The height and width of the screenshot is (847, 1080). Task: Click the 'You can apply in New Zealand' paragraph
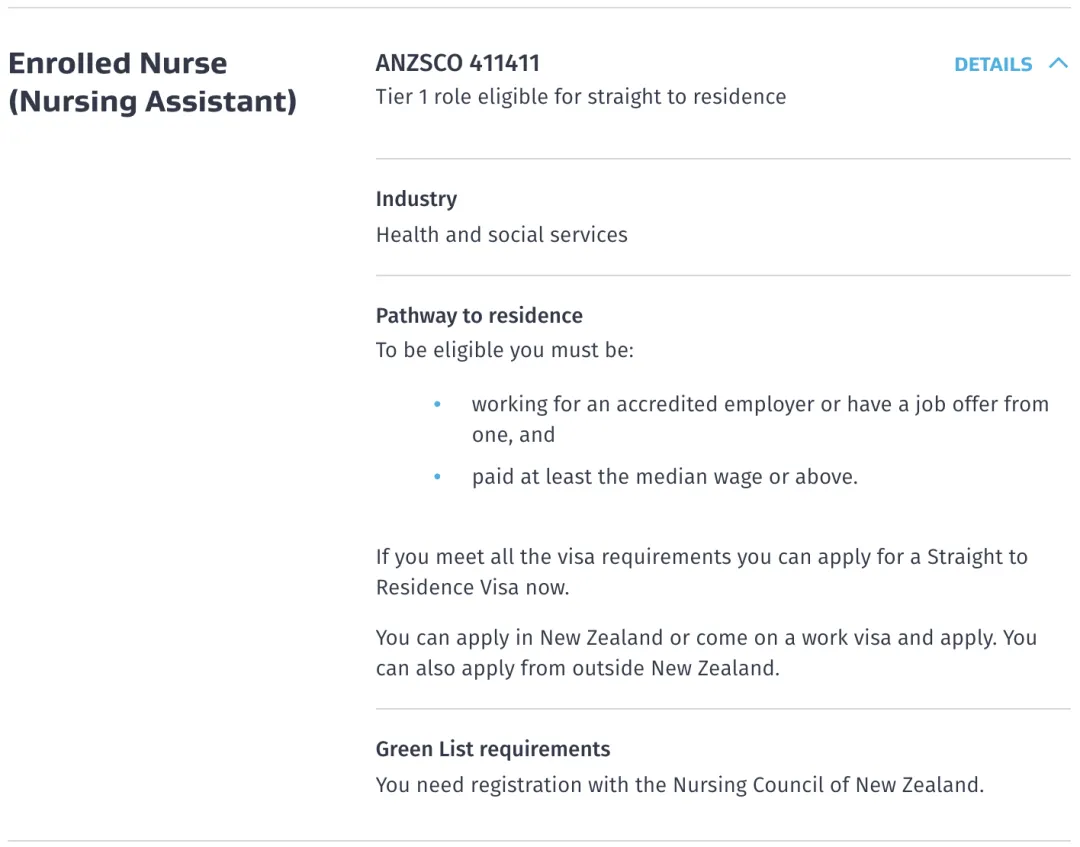pos(706,653)
